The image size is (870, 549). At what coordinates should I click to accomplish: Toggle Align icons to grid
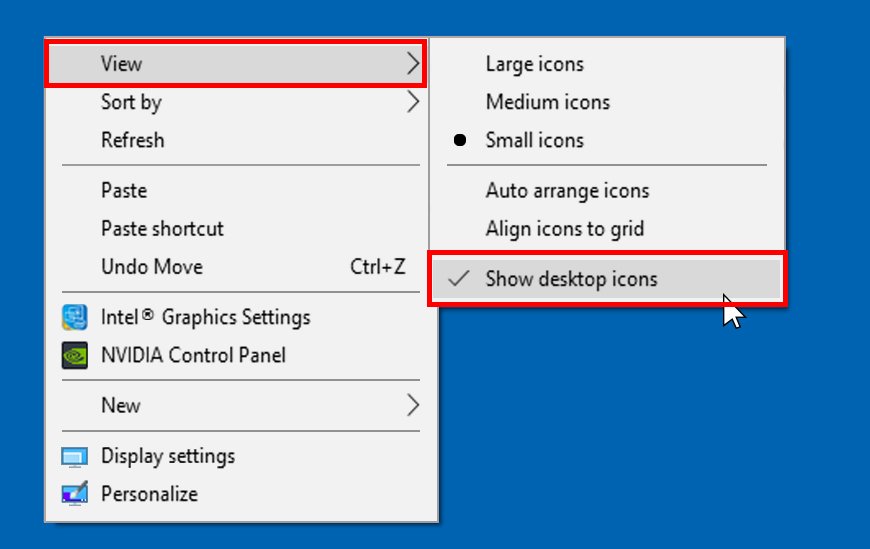point(564,229)
